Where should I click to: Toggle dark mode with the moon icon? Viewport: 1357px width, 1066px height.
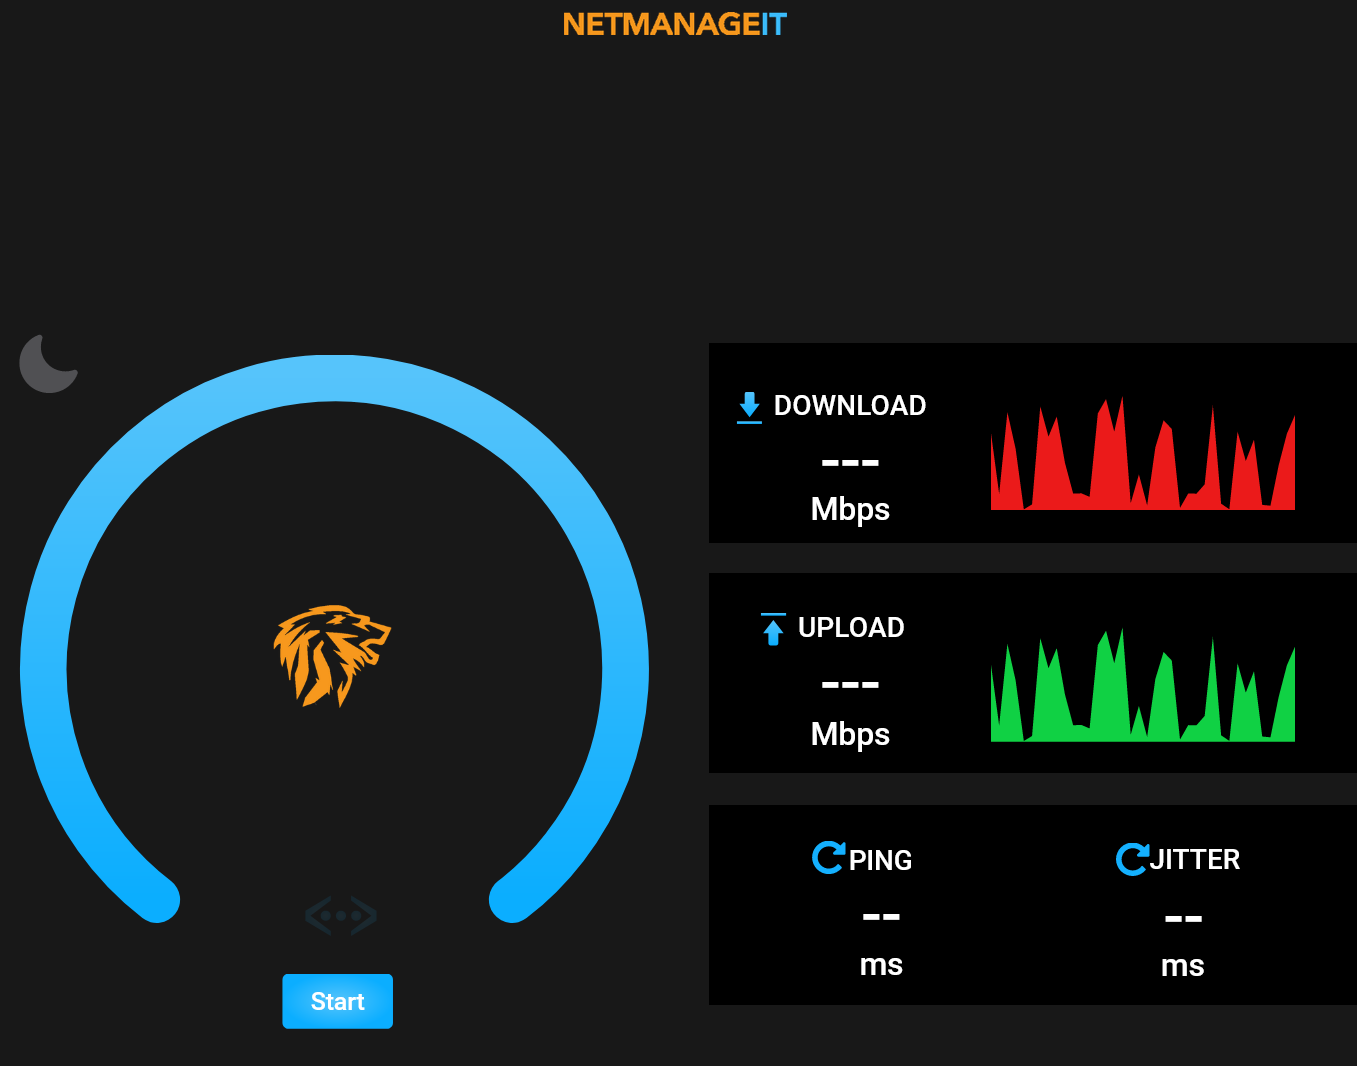[48, 364]
